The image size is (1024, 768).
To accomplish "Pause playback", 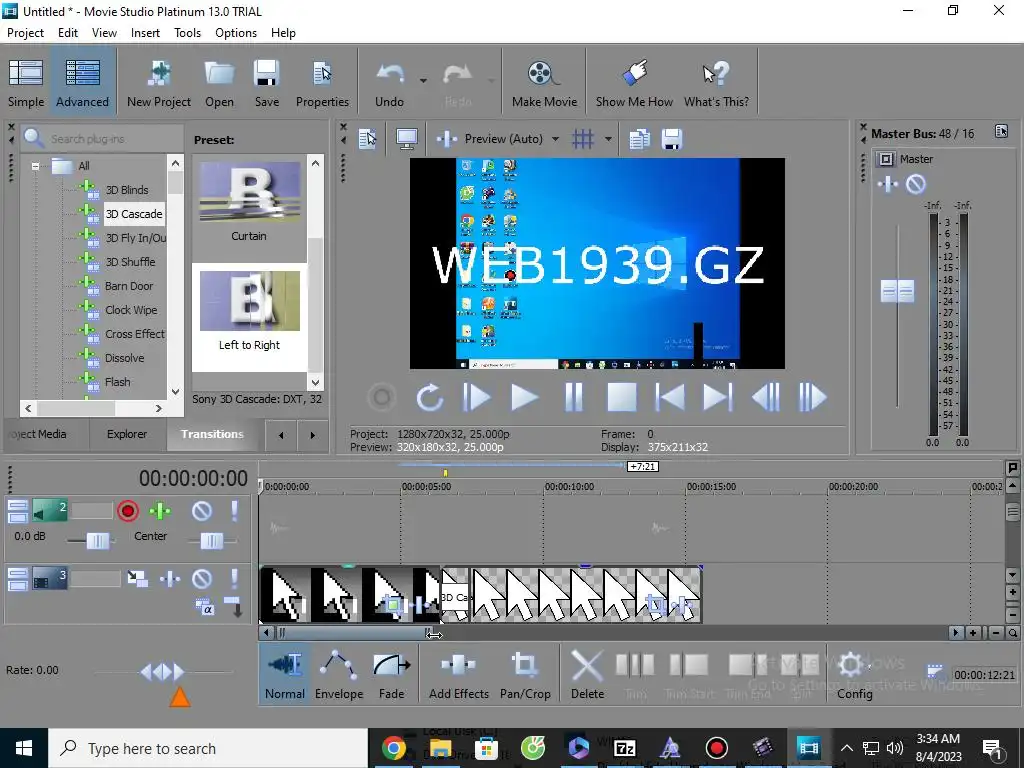I will (573, 397).
